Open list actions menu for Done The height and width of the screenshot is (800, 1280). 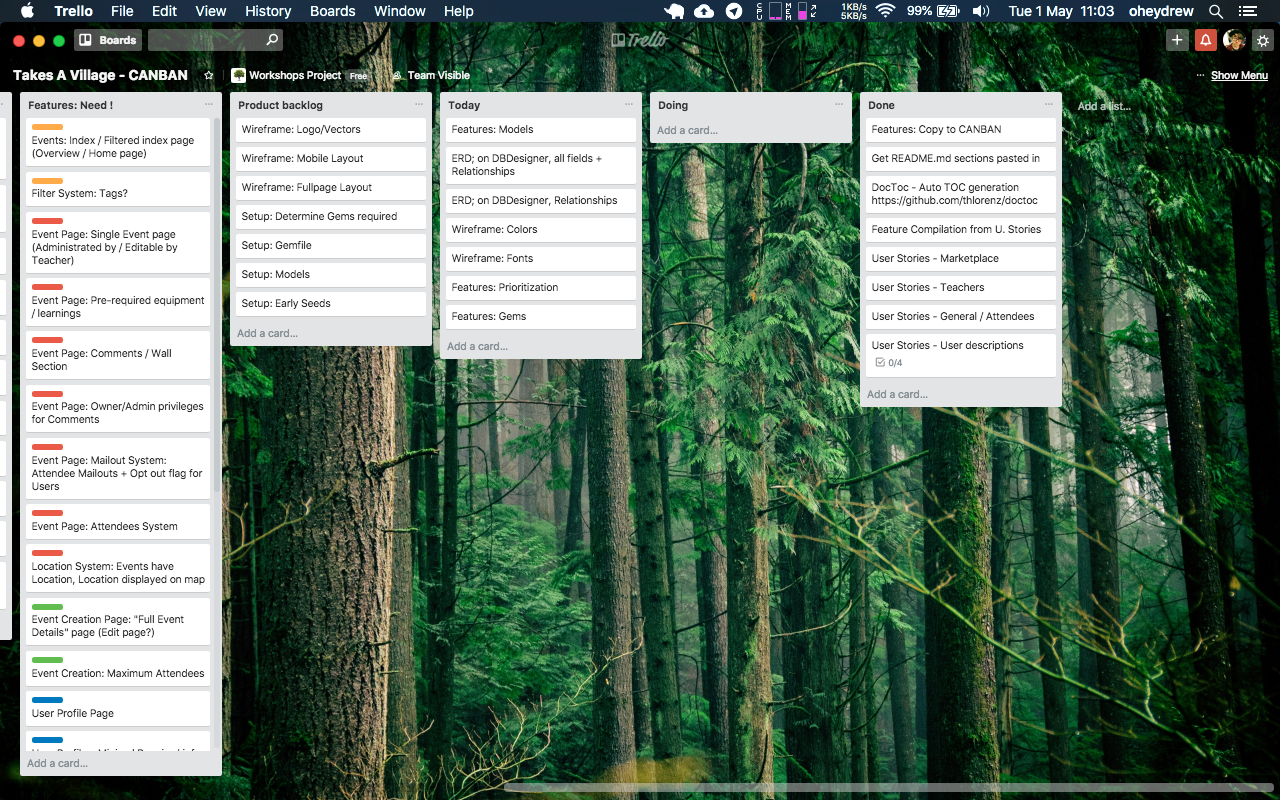(x=1049, y=104)
